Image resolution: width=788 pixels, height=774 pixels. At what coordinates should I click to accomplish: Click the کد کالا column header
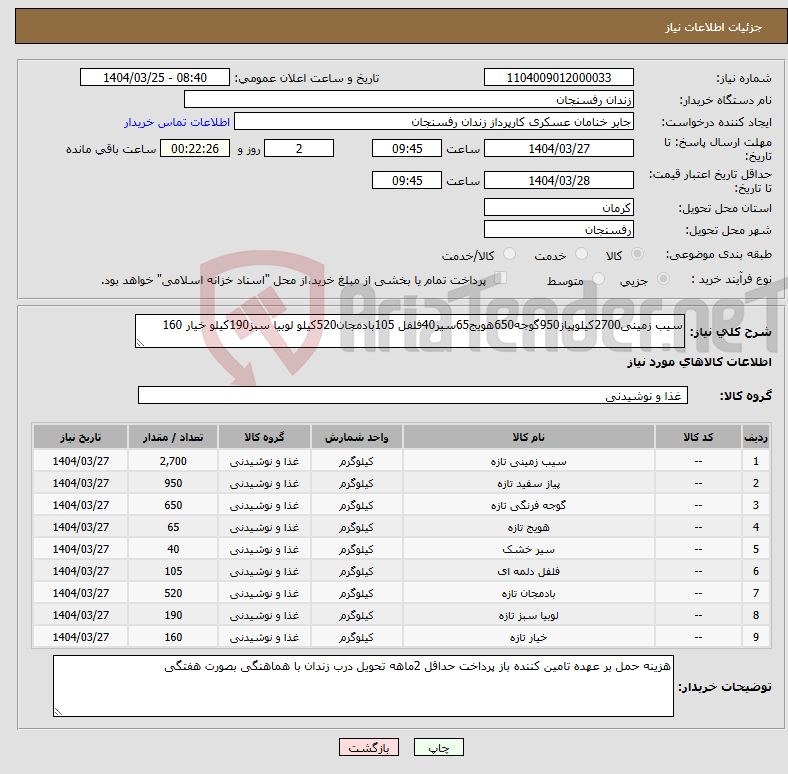698,437
